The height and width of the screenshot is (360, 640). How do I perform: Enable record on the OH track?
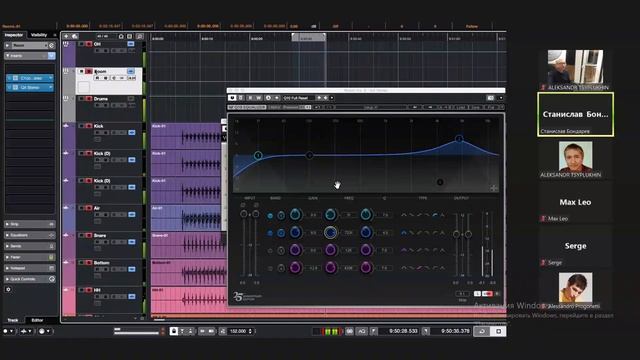point(89,44)
